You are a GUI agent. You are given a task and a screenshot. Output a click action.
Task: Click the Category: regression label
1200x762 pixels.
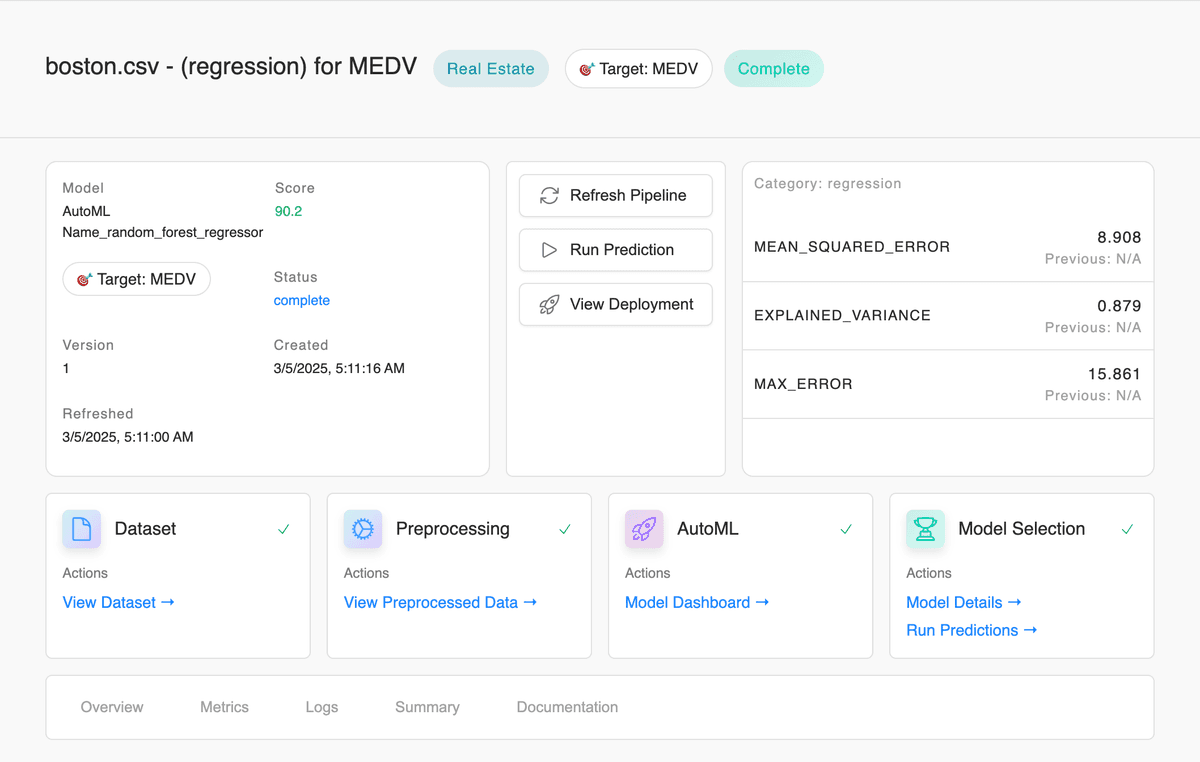pyautogui.click(x=828, y=184)
